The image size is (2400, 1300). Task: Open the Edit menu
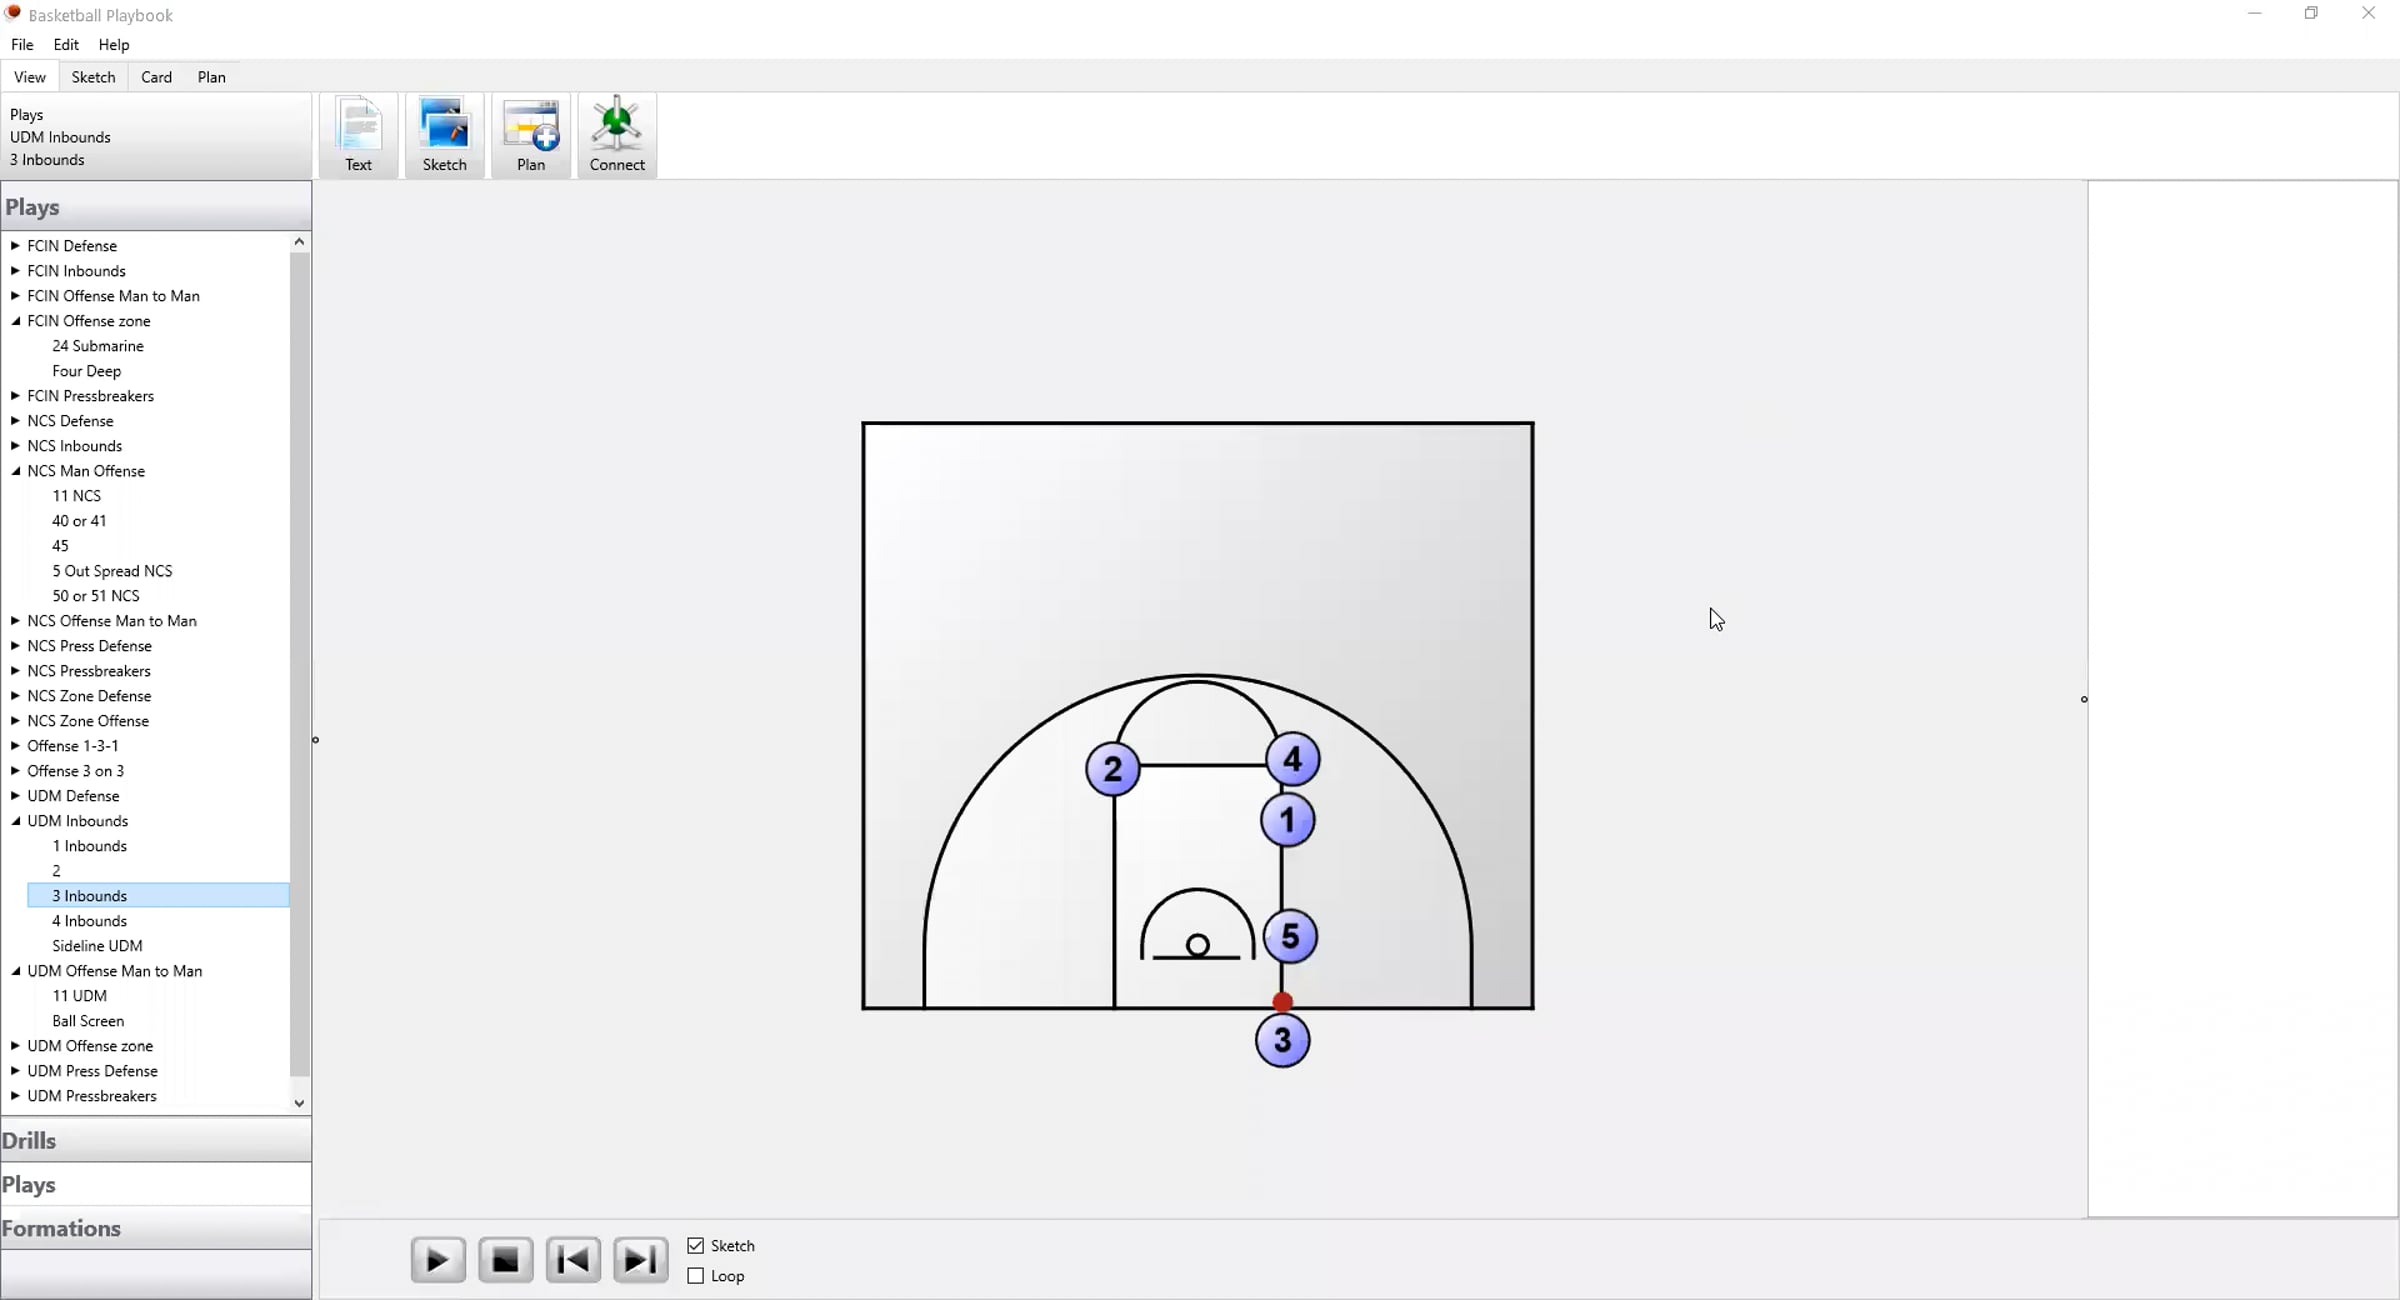pyautogui.click(x=66, y=44)
